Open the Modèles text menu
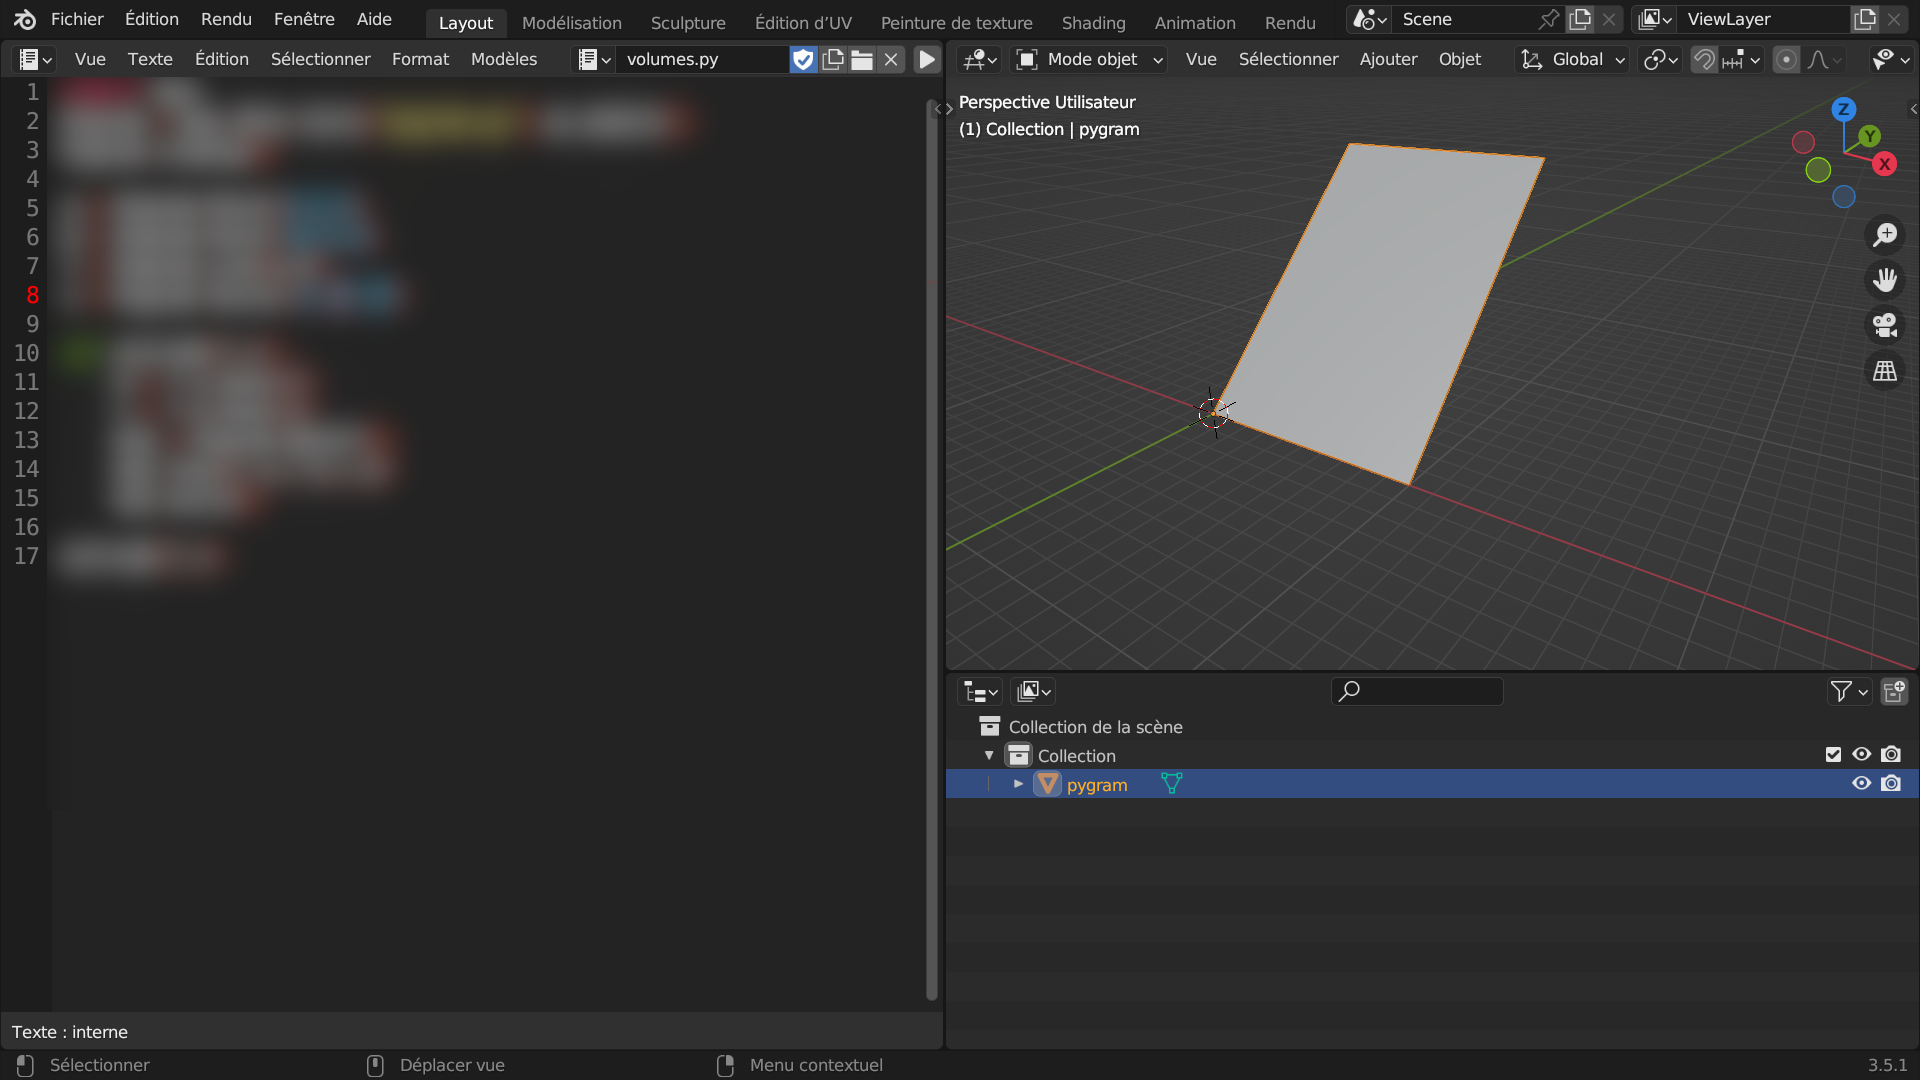 point(504,60)
